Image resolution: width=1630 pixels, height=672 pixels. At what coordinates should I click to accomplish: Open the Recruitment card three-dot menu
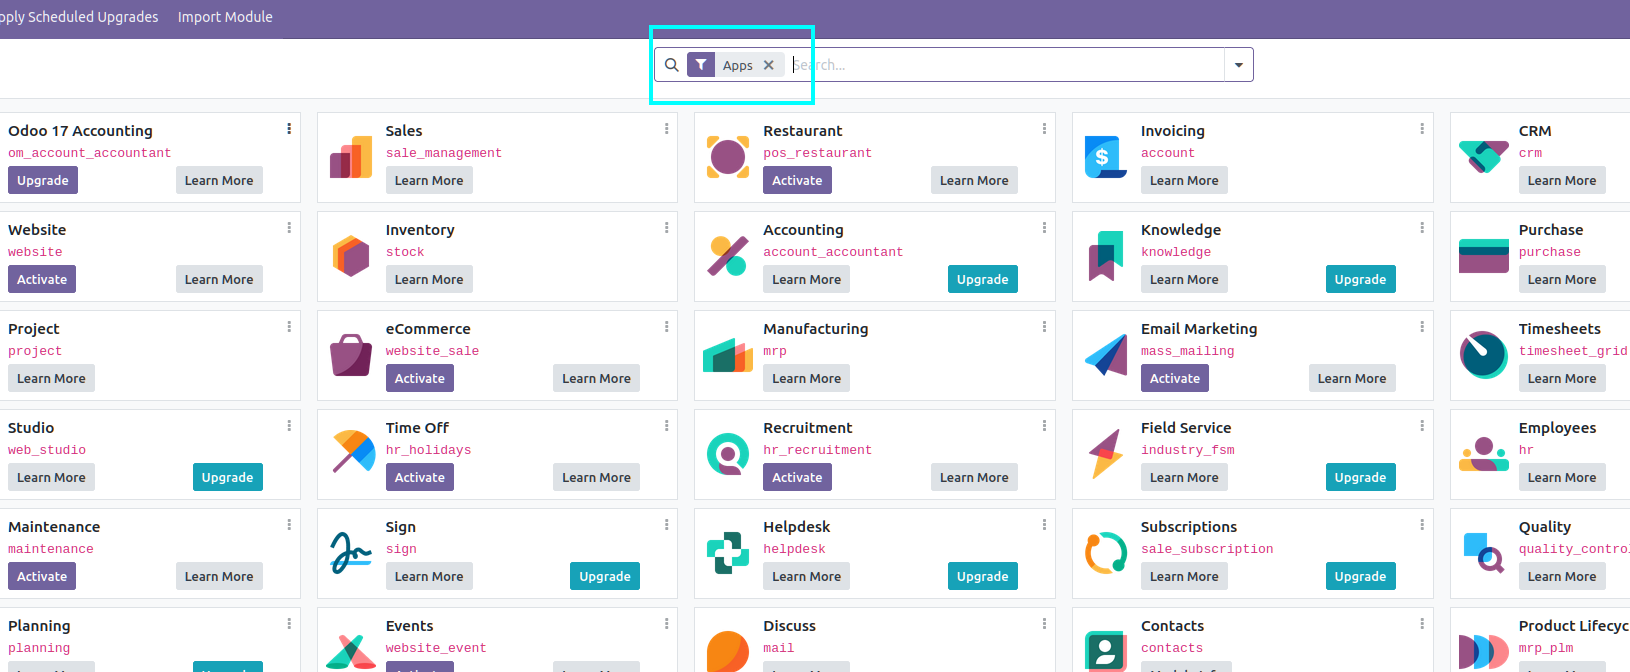pyautogui.click(x=1045, y=426)
